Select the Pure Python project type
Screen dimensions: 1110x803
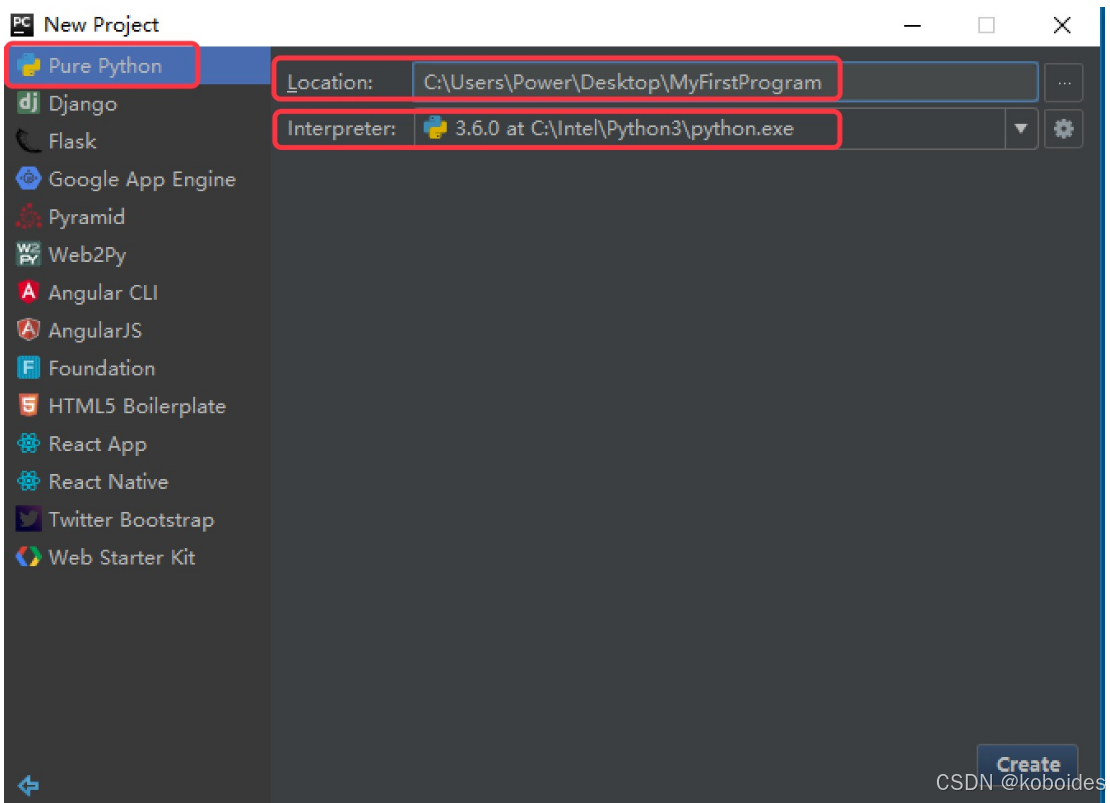coord(138,66)
